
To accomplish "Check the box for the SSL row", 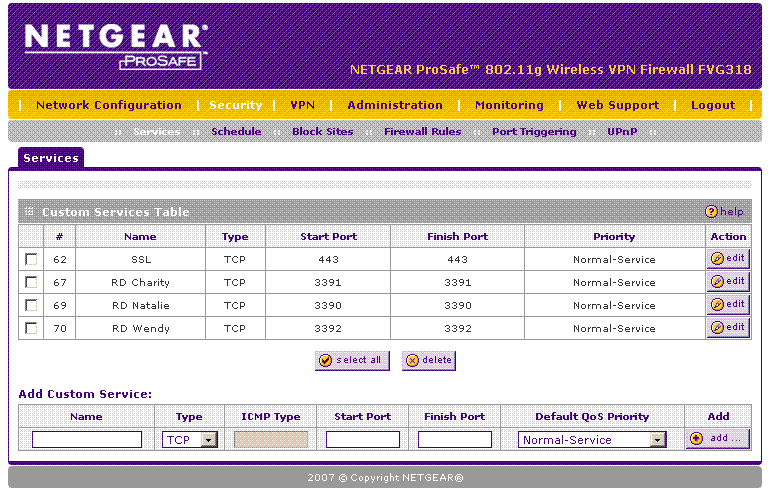I will [x=31, y=260].
